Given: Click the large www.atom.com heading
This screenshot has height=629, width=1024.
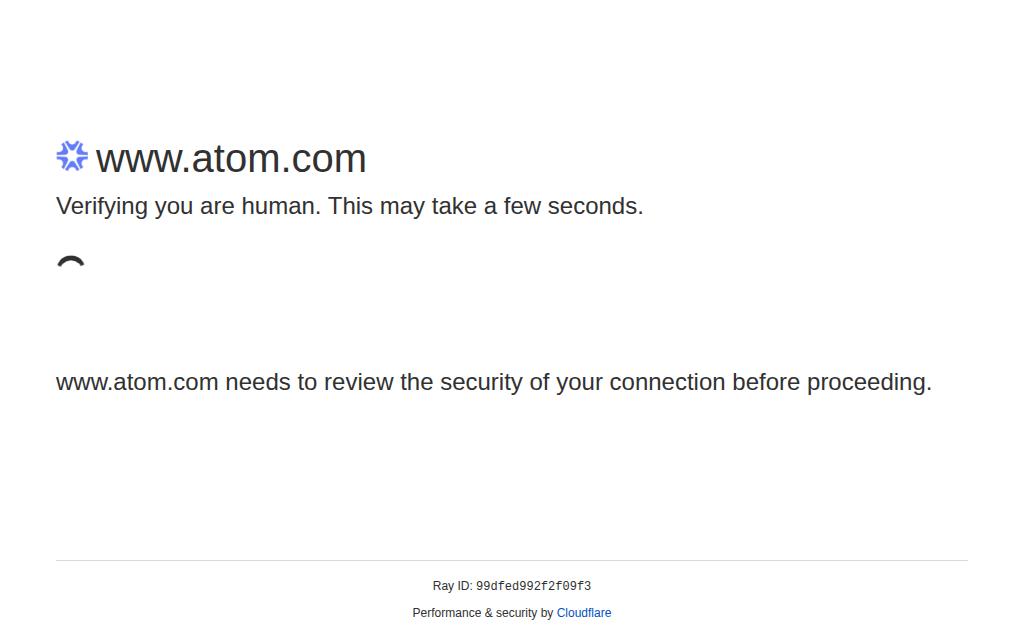Looking at the screenshot, I should (231, 159).
